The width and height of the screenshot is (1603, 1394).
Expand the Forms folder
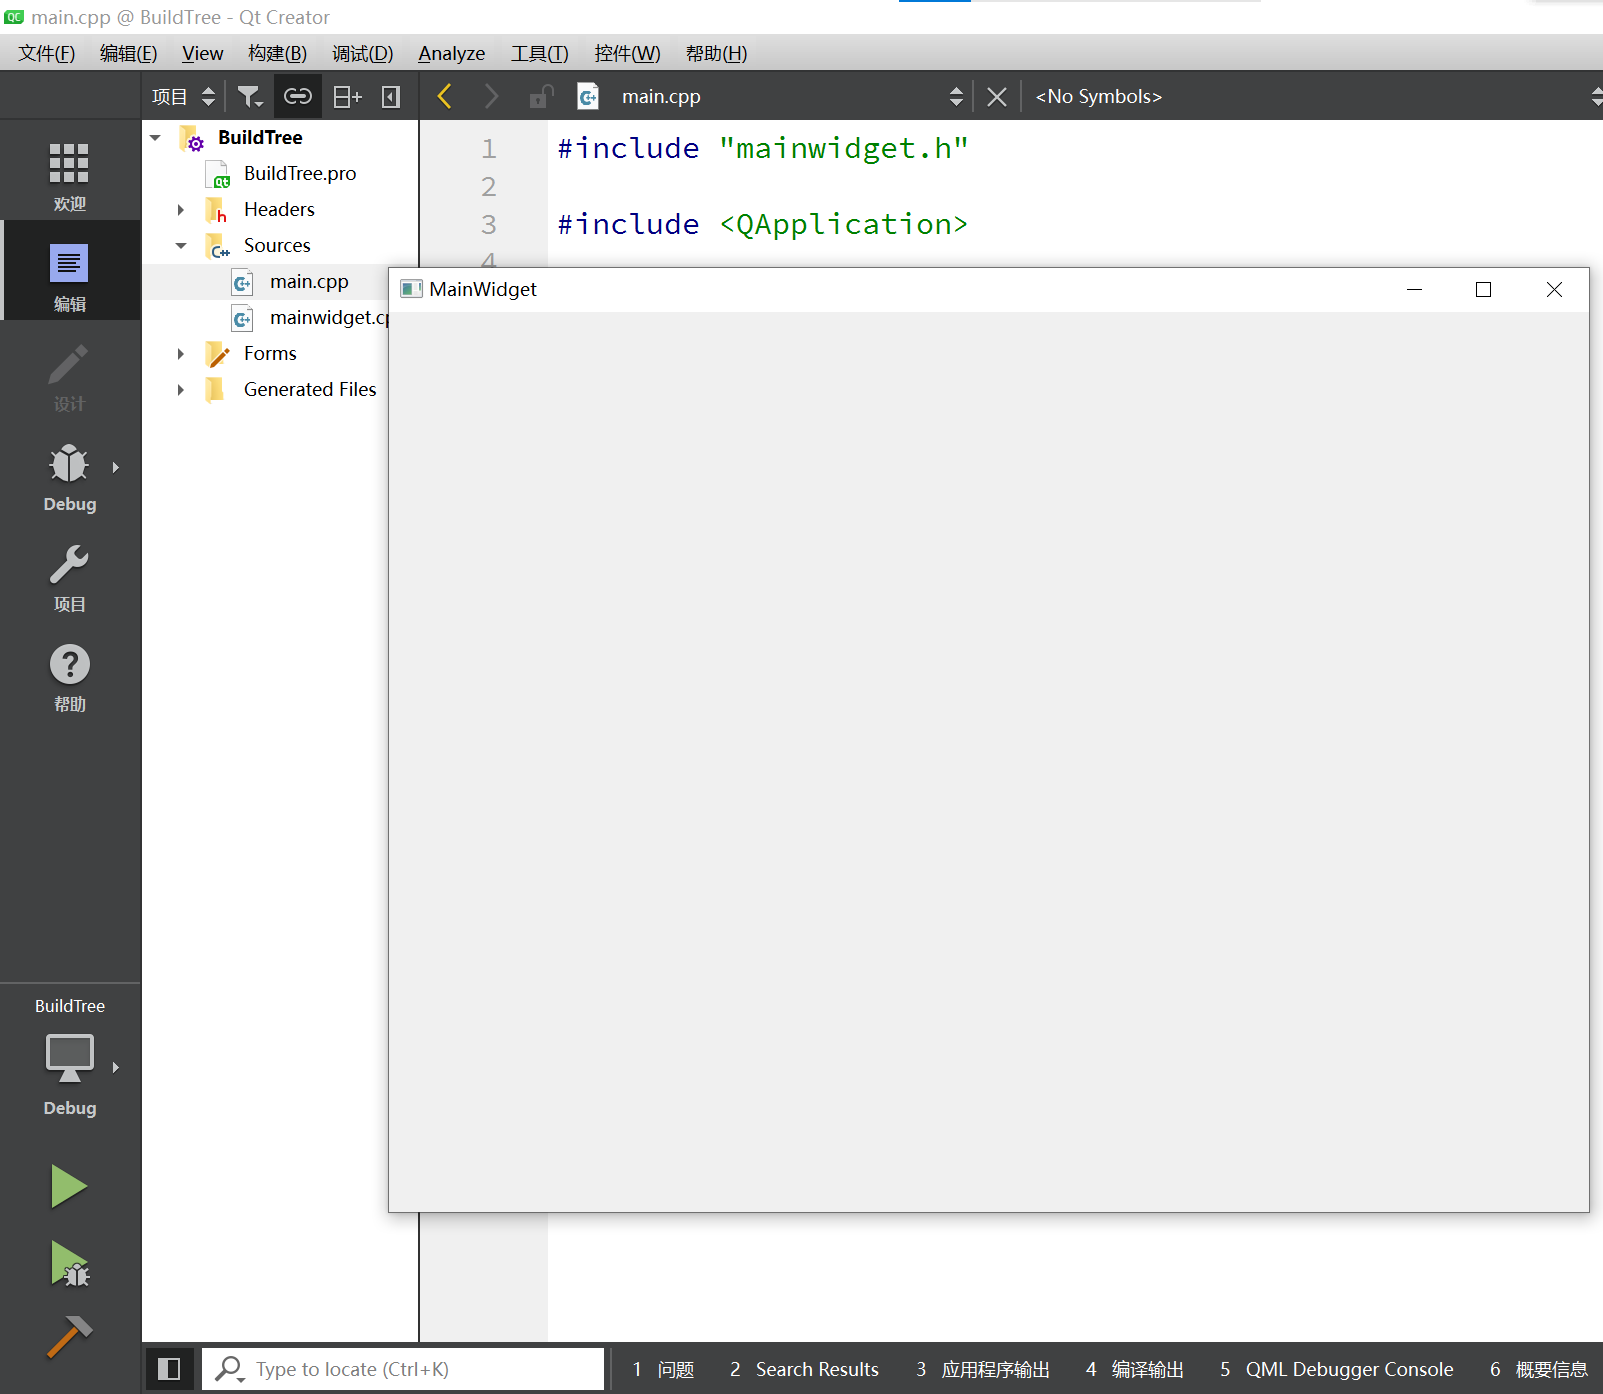pos(181,353)
